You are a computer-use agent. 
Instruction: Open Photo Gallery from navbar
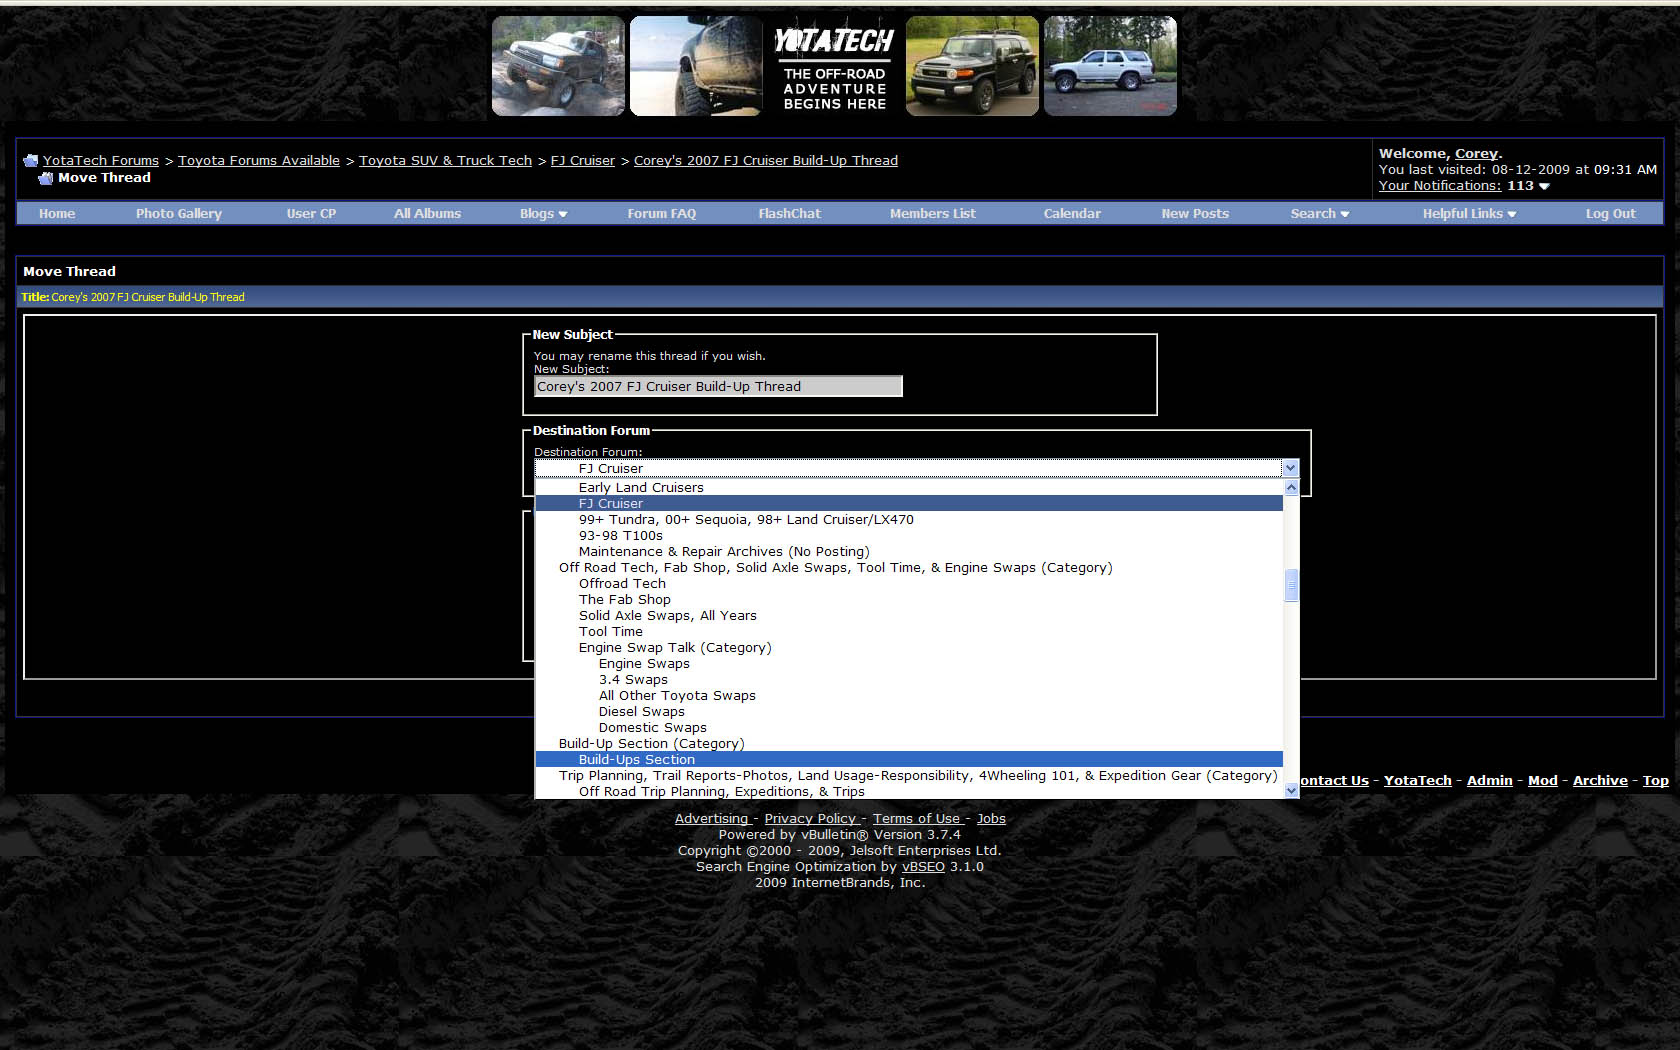pyautogui.click(x=179, y=214)
